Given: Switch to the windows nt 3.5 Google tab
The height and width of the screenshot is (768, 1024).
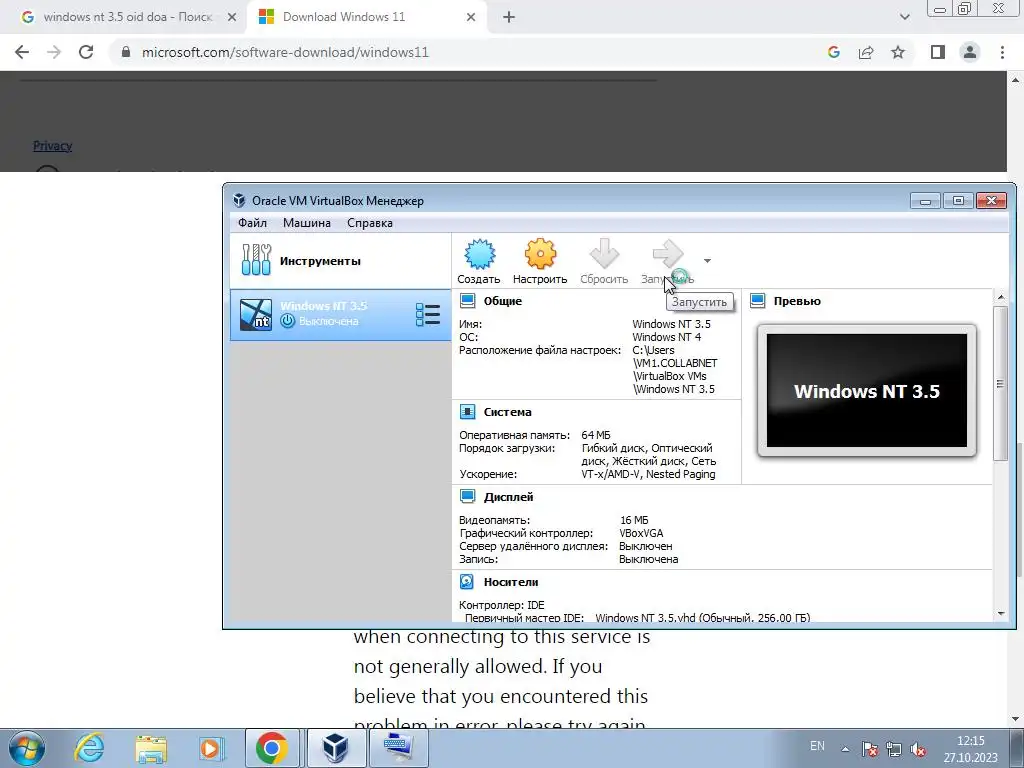Looking at the screenshot, I should tap(127, 17).
